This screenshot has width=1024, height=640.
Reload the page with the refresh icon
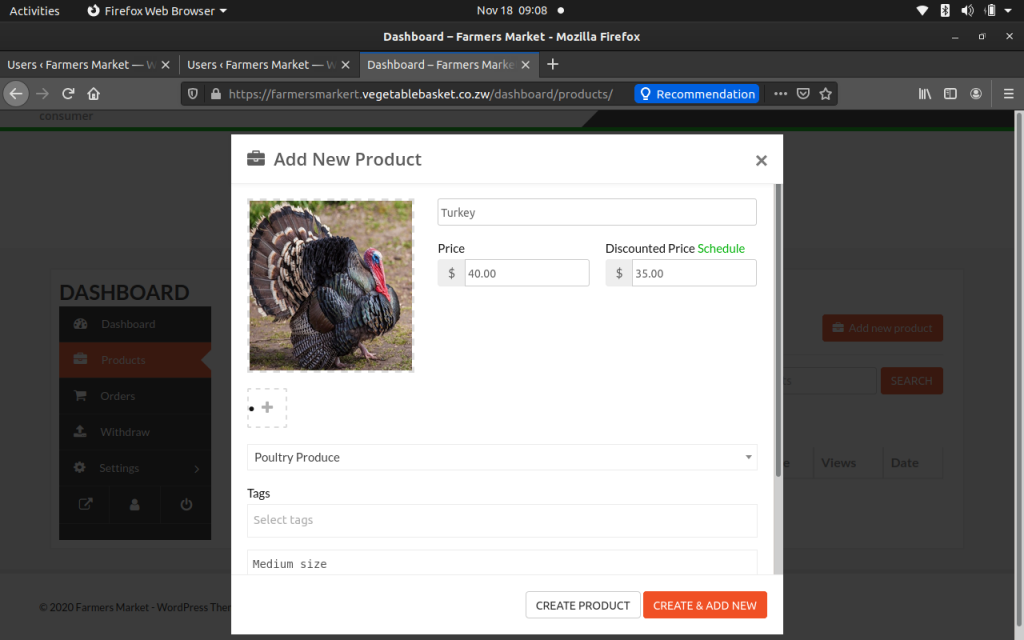tap(68, 94)
